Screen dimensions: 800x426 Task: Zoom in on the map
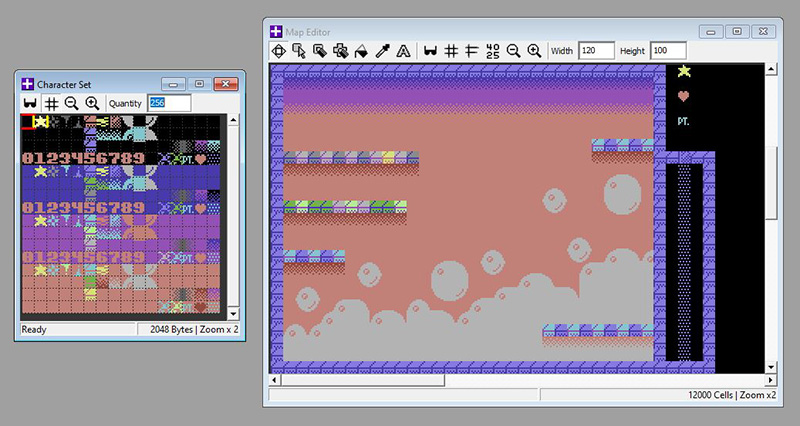(534, 50)
